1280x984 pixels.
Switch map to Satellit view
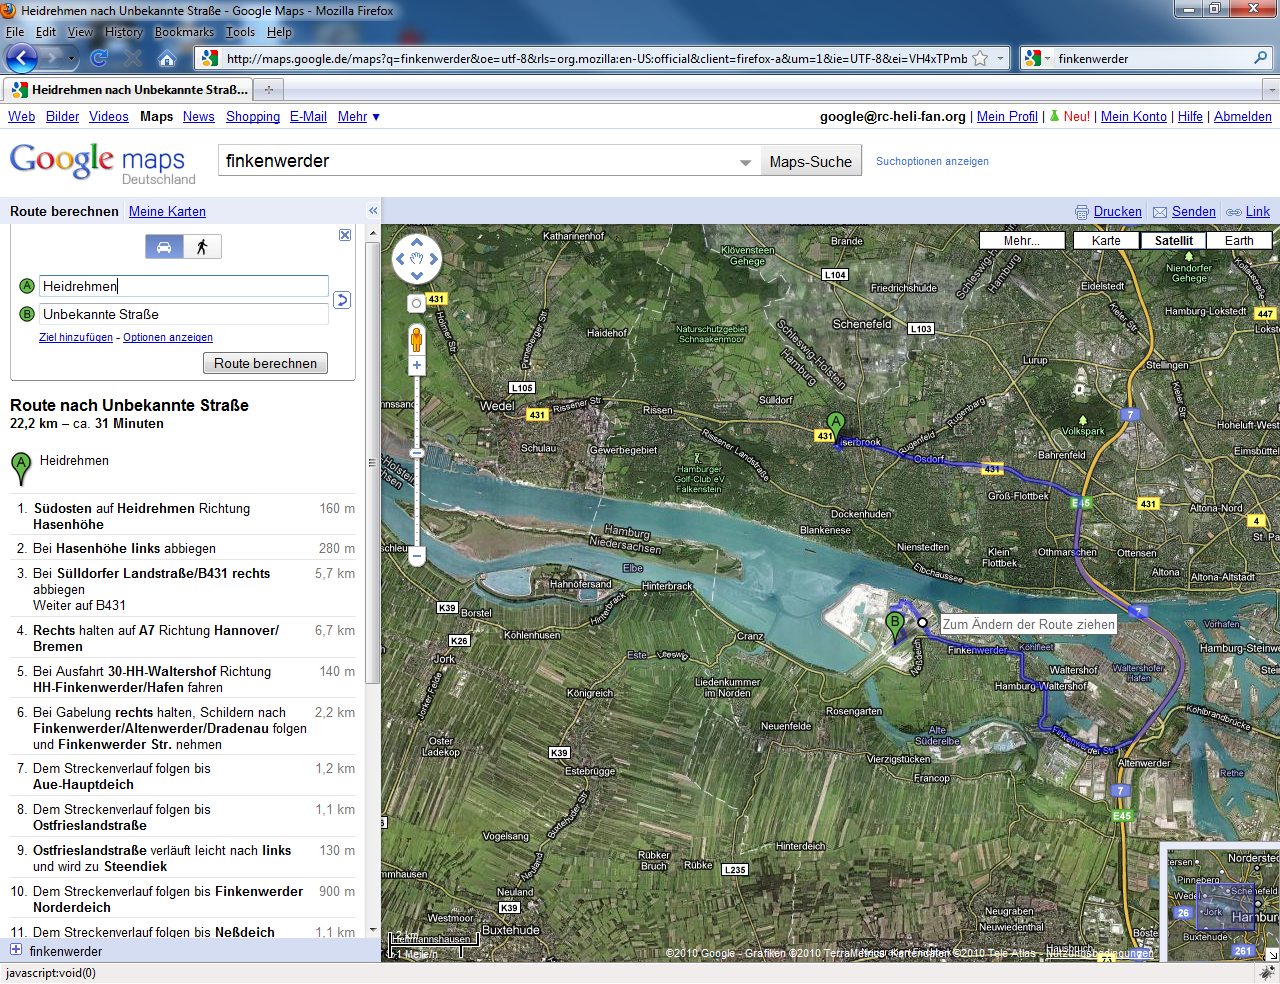point(1174,240)
